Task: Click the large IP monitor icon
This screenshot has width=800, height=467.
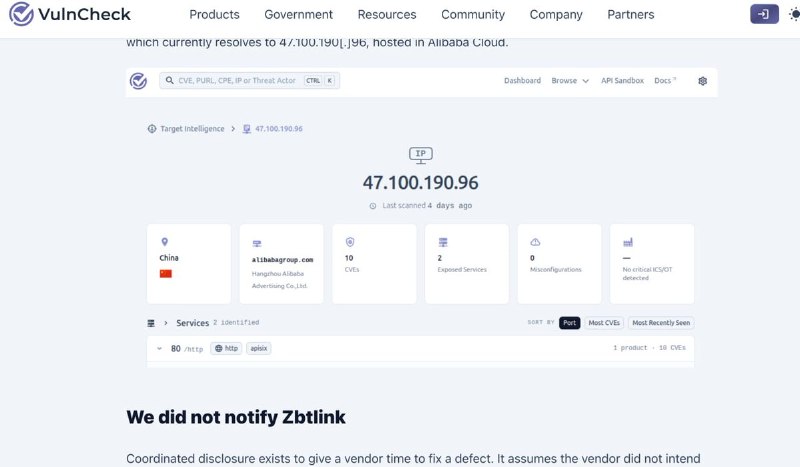Action: (x=421, y=155)
